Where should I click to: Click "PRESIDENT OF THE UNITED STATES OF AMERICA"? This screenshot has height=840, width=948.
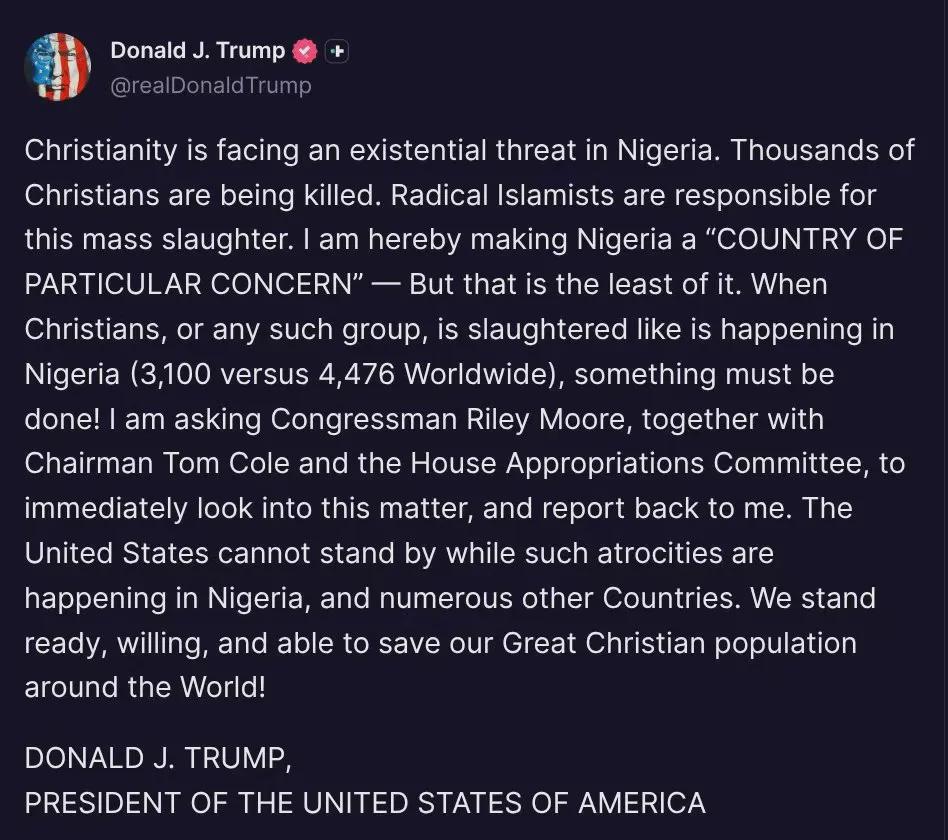tap(365, 802)
